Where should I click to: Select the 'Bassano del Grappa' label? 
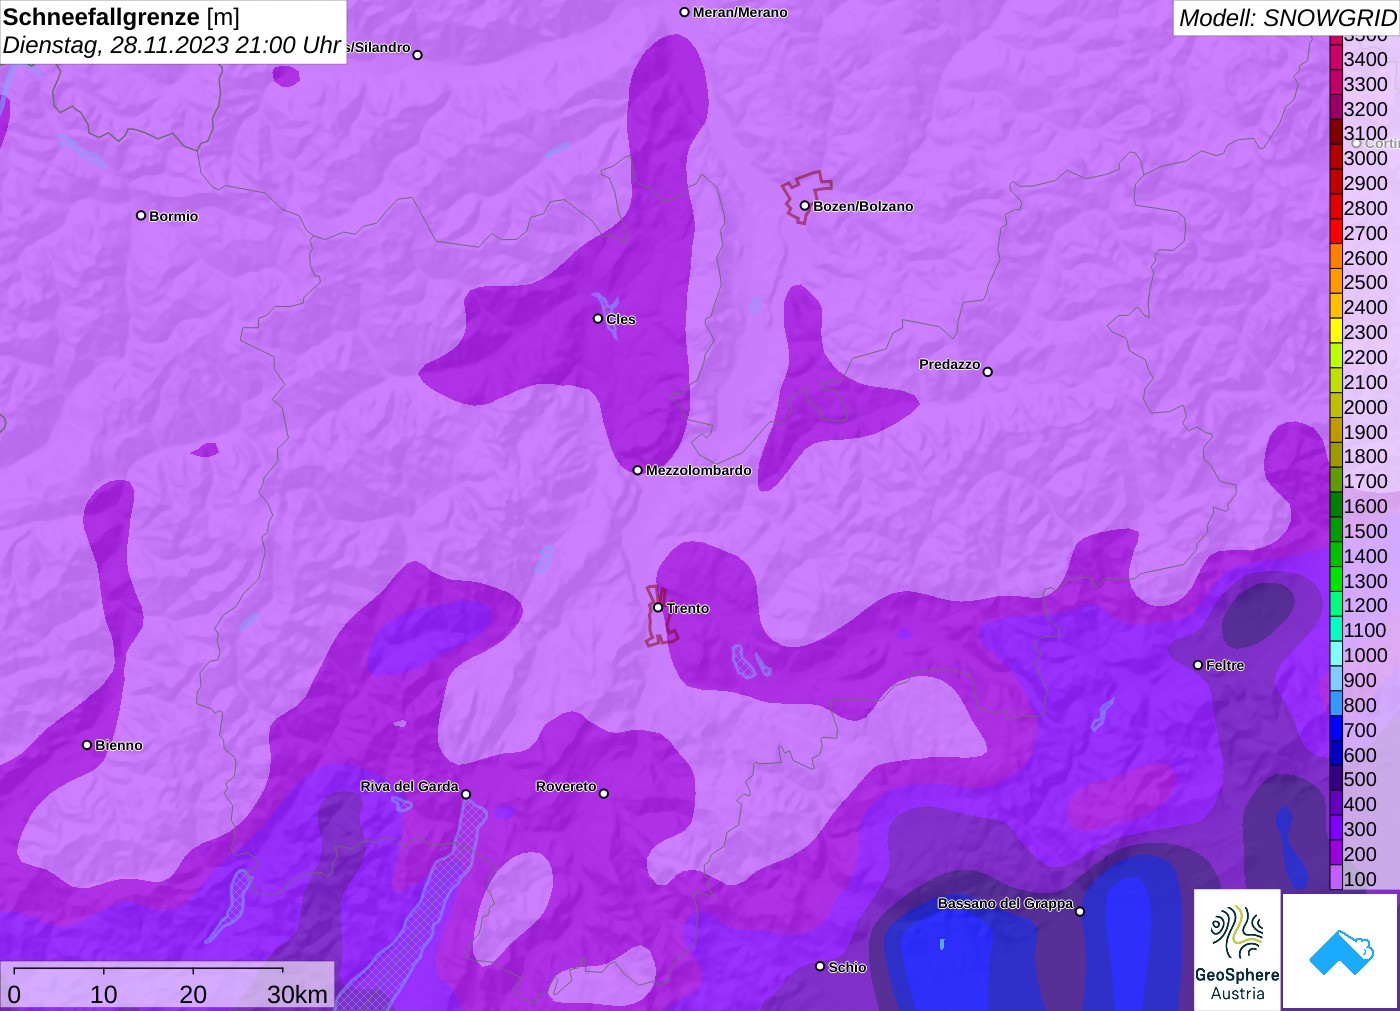tap(1005, 903)
